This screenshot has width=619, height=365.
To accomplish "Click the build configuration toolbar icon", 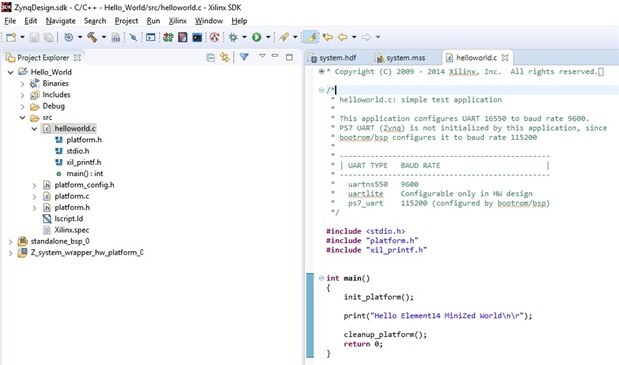I will point(69,37).
